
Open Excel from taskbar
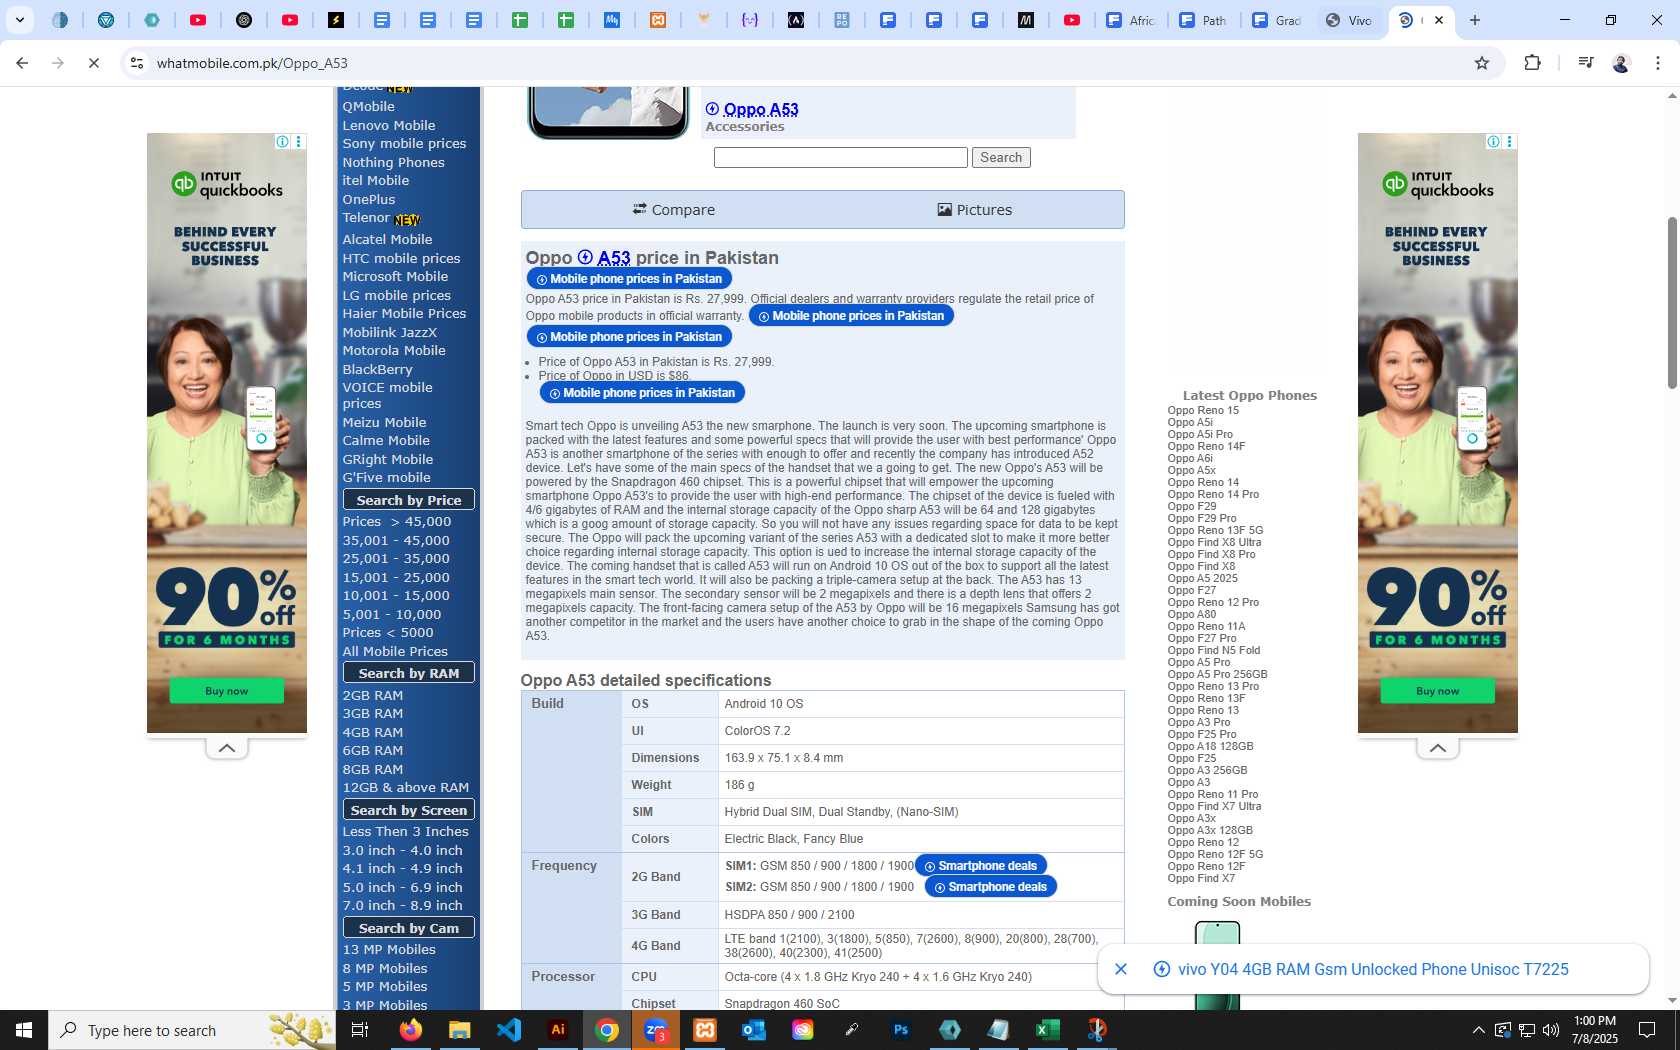click(x=1047, y=1030)
